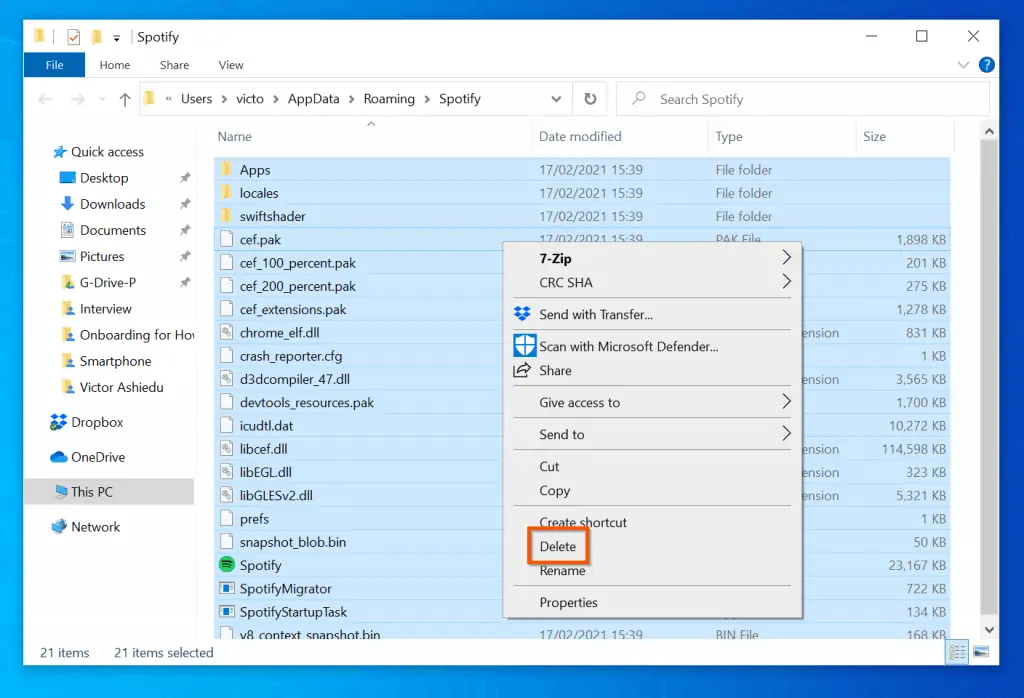
Task: Switch to Details view layout icon
Action: (957, 652)
